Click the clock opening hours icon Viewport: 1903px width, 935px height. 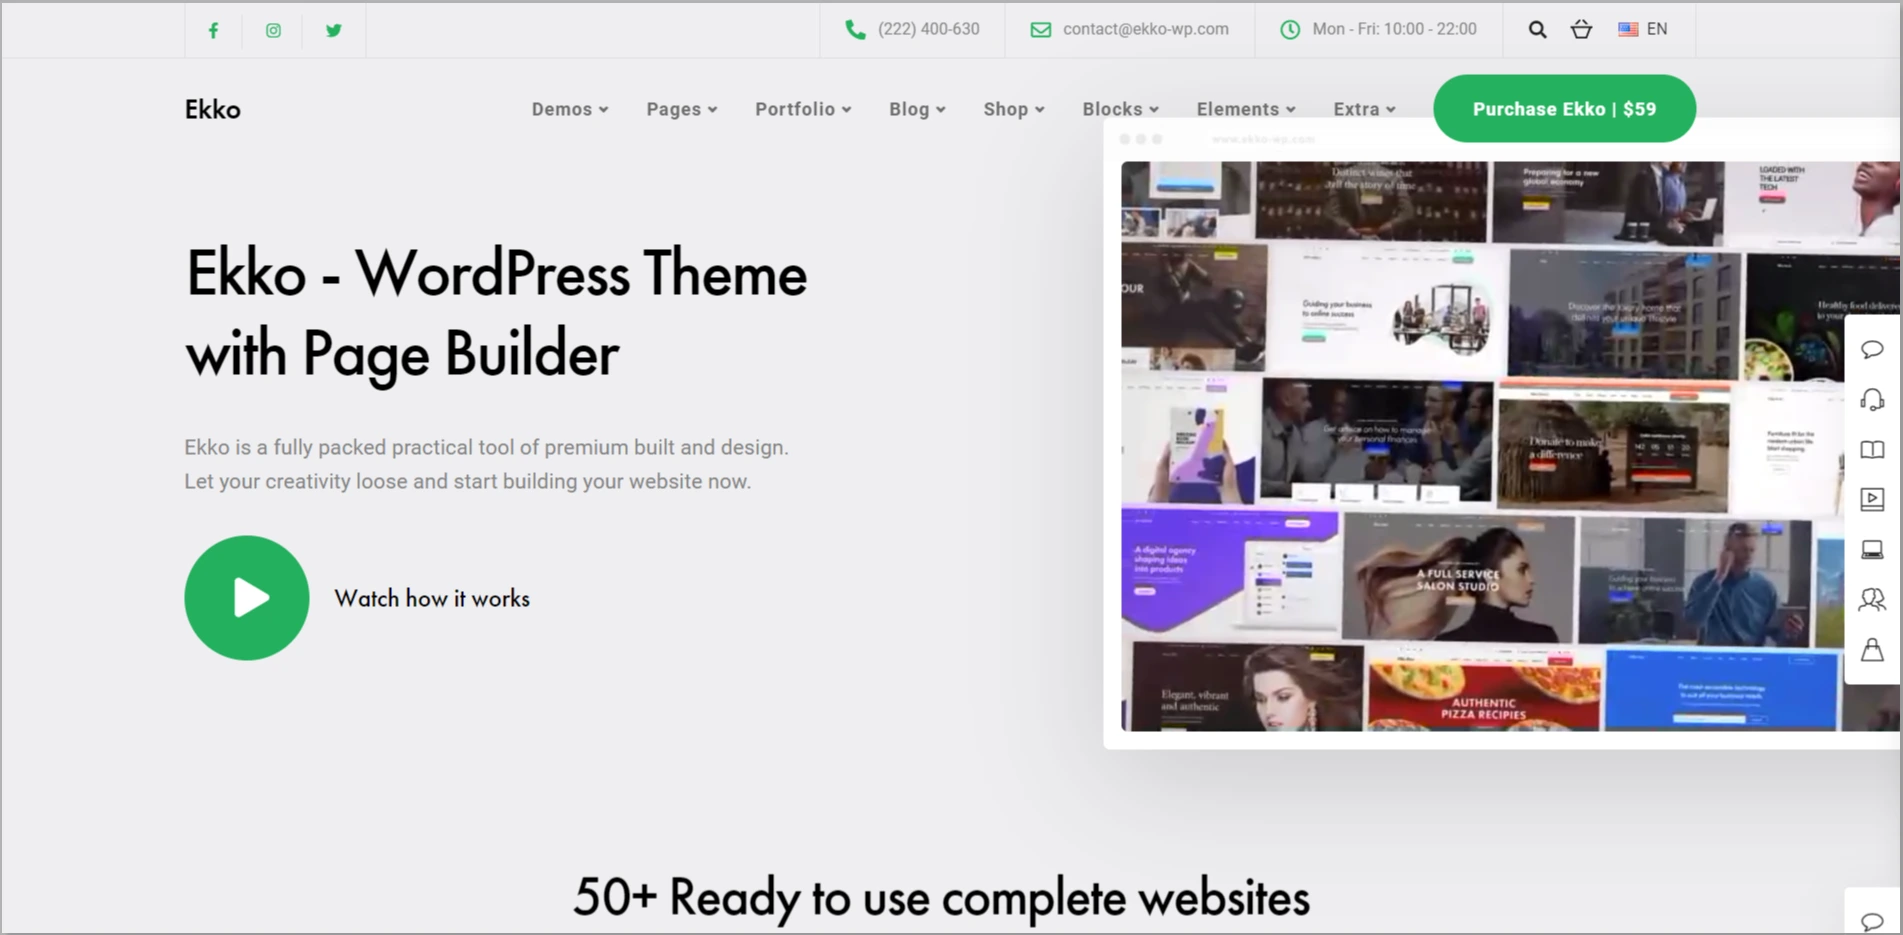[x=1290, y=30]
